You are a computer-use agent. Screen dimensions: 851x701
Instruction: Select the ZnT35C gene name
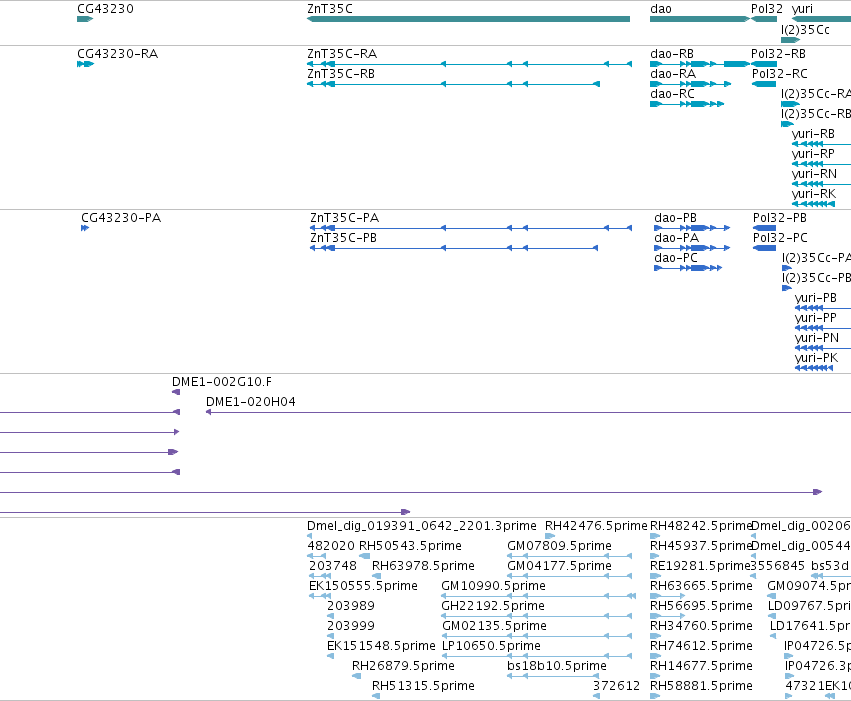point(329,9)
